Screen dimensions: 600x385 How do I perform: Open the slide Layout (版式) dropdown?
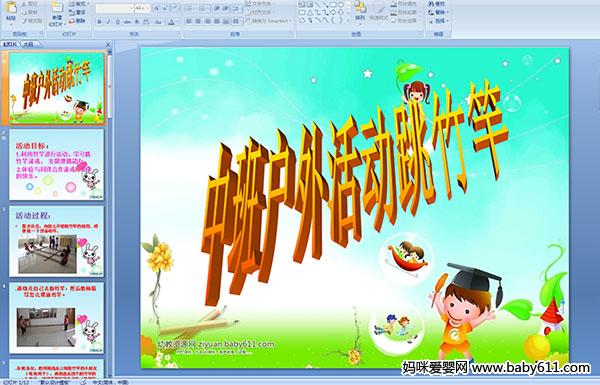coord(78,4)
